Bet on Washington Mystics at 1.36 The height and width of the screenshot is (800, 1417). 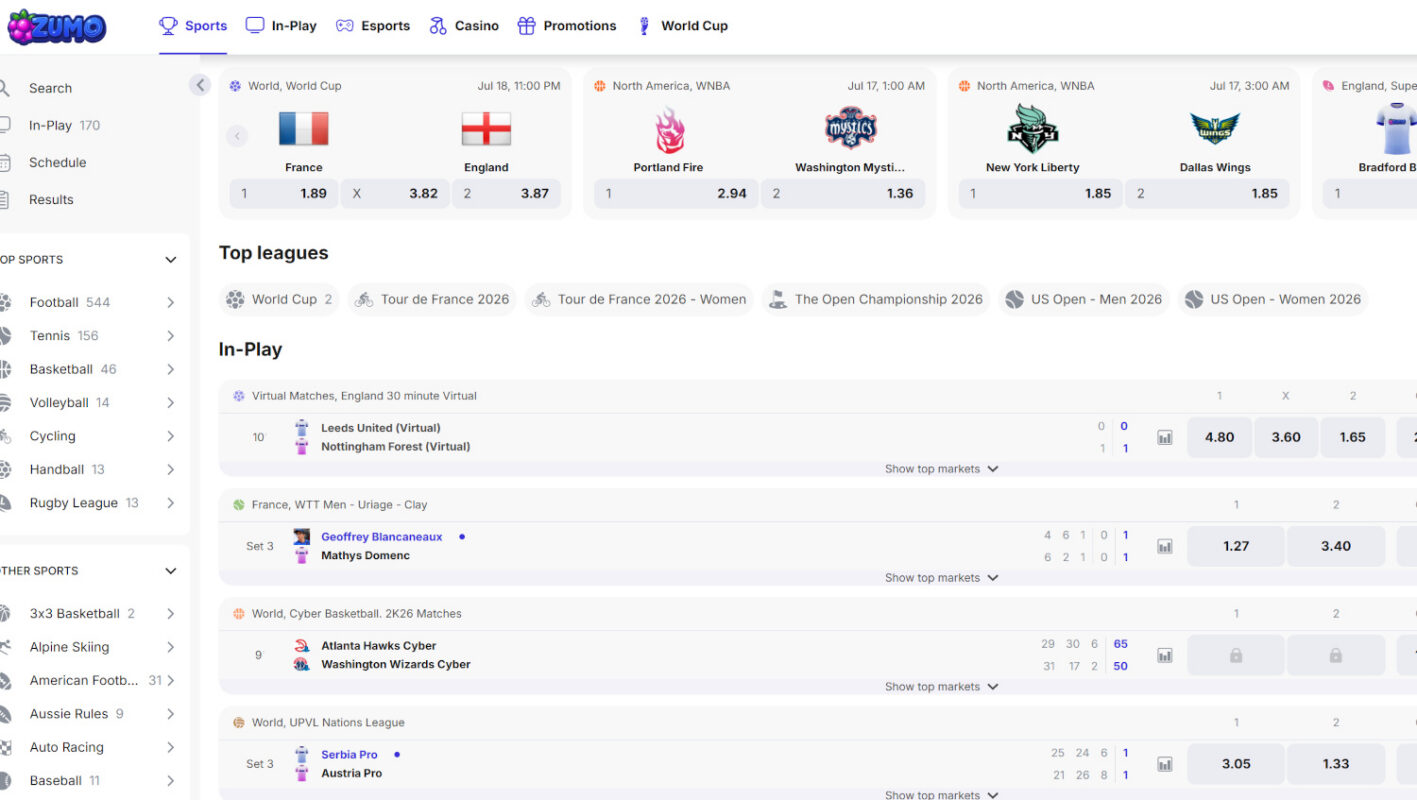coord(843,194)
